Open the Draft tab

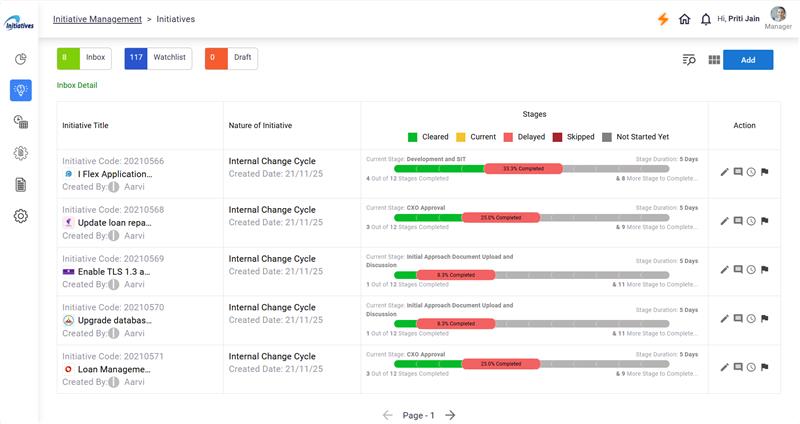231,58
